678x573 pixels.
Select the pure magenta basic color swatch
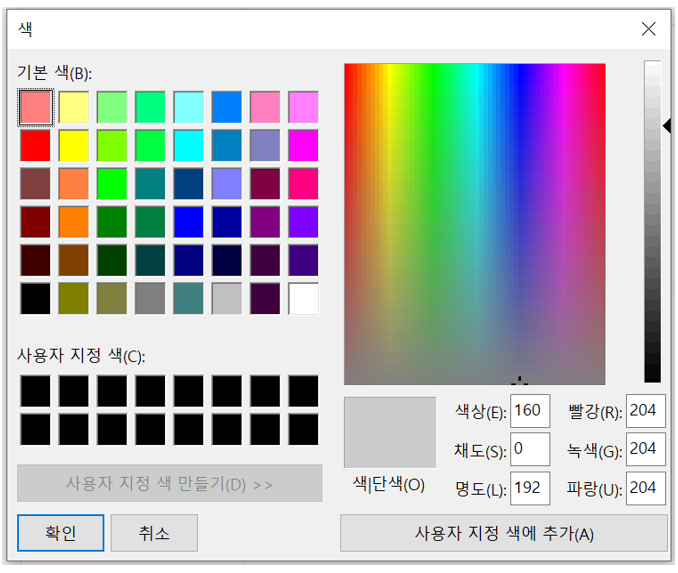[304, 146]
